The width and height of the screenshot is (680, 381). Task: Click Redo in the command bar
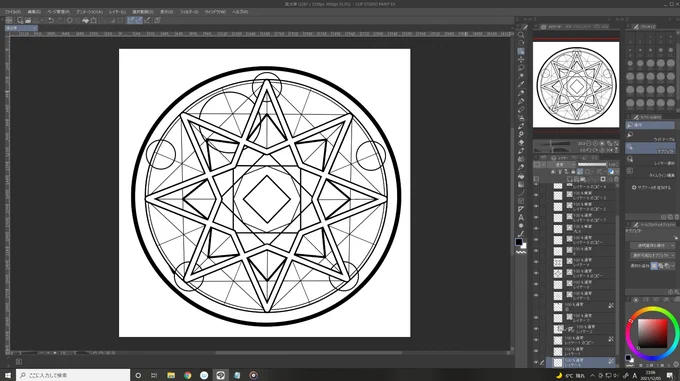tap(59, 20)
